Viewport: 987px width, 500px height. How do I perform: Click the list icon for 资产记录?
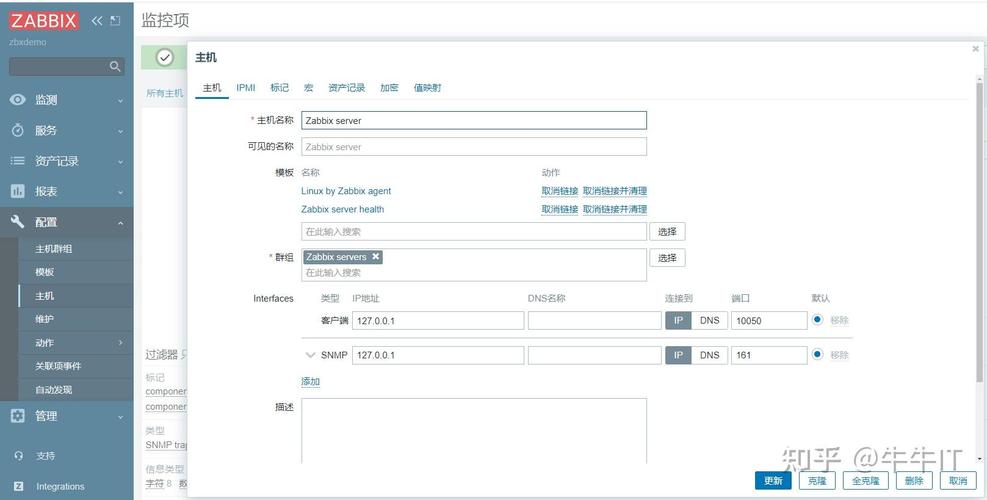[18, 161]
